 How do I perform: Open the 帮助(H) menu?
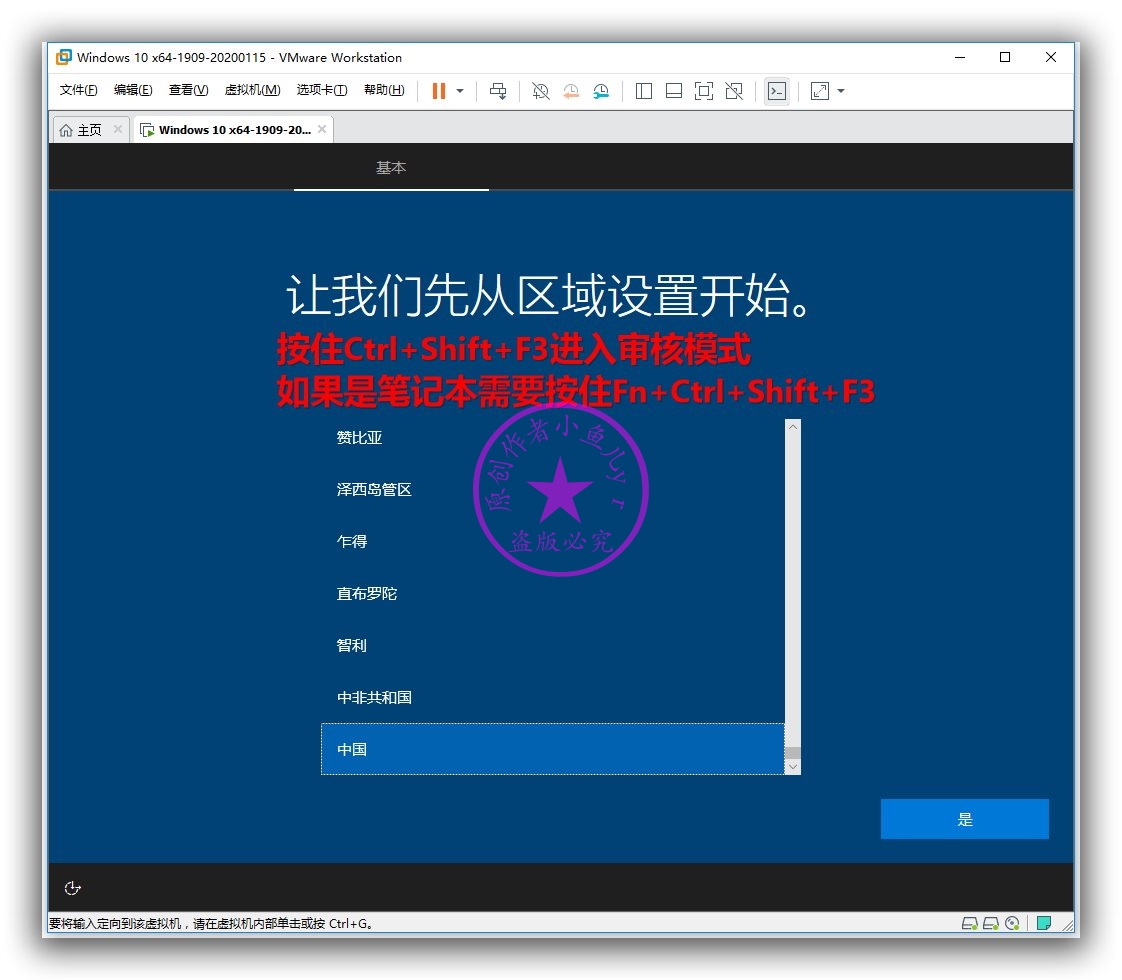(x=384, y=89)
